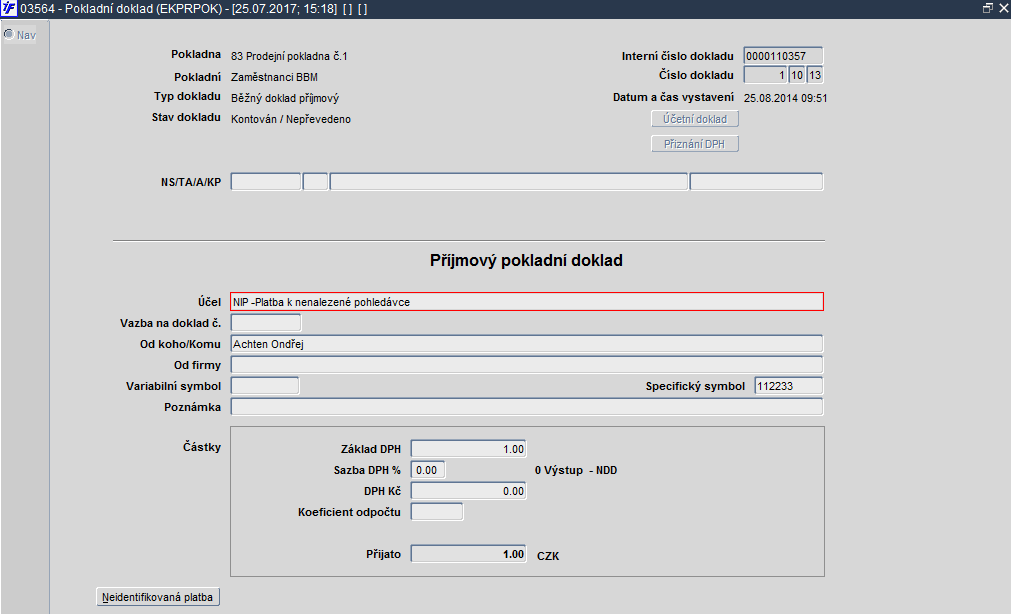Click the Účel field with NIP text
This screenshot has width=1011, height=614.
click(527, 302)
